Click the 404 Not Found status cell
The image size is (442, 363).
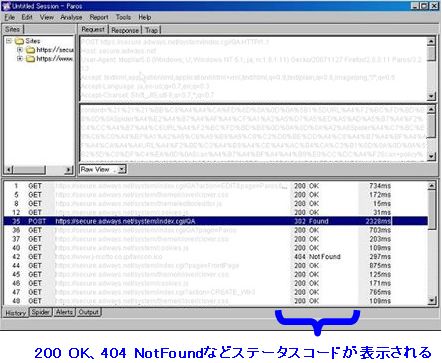pos(317,257)
